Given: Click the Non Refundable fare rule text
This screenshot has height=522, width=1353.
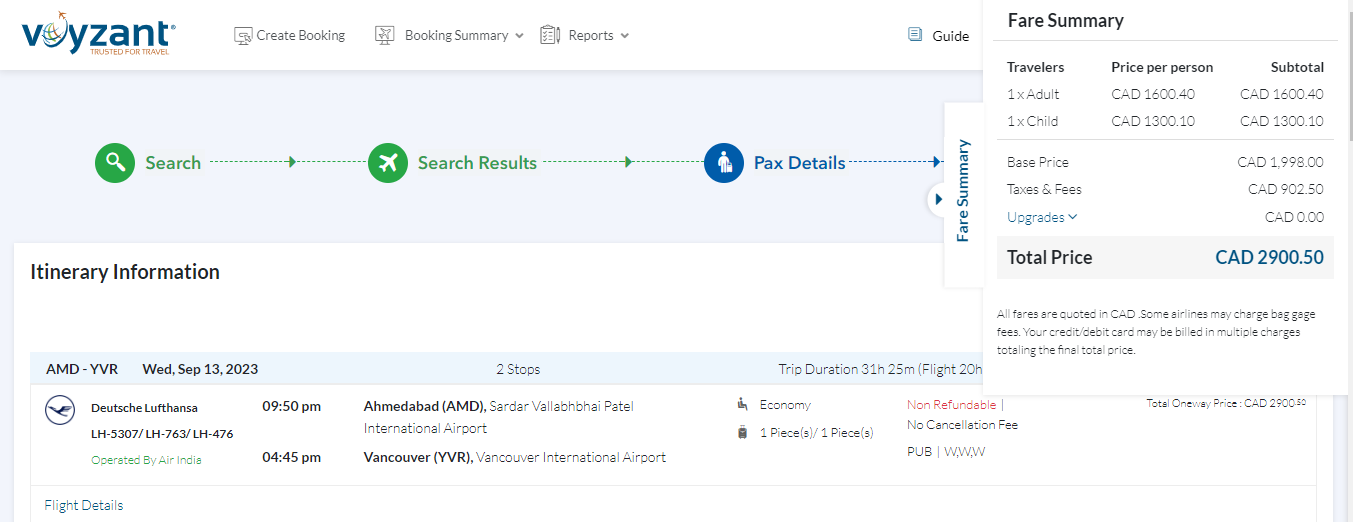Looking at the screenshot, I should [951, 405].
